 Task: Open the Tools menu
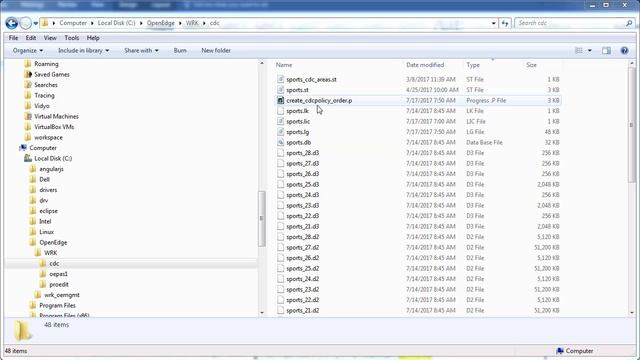(x=71, y=38)
